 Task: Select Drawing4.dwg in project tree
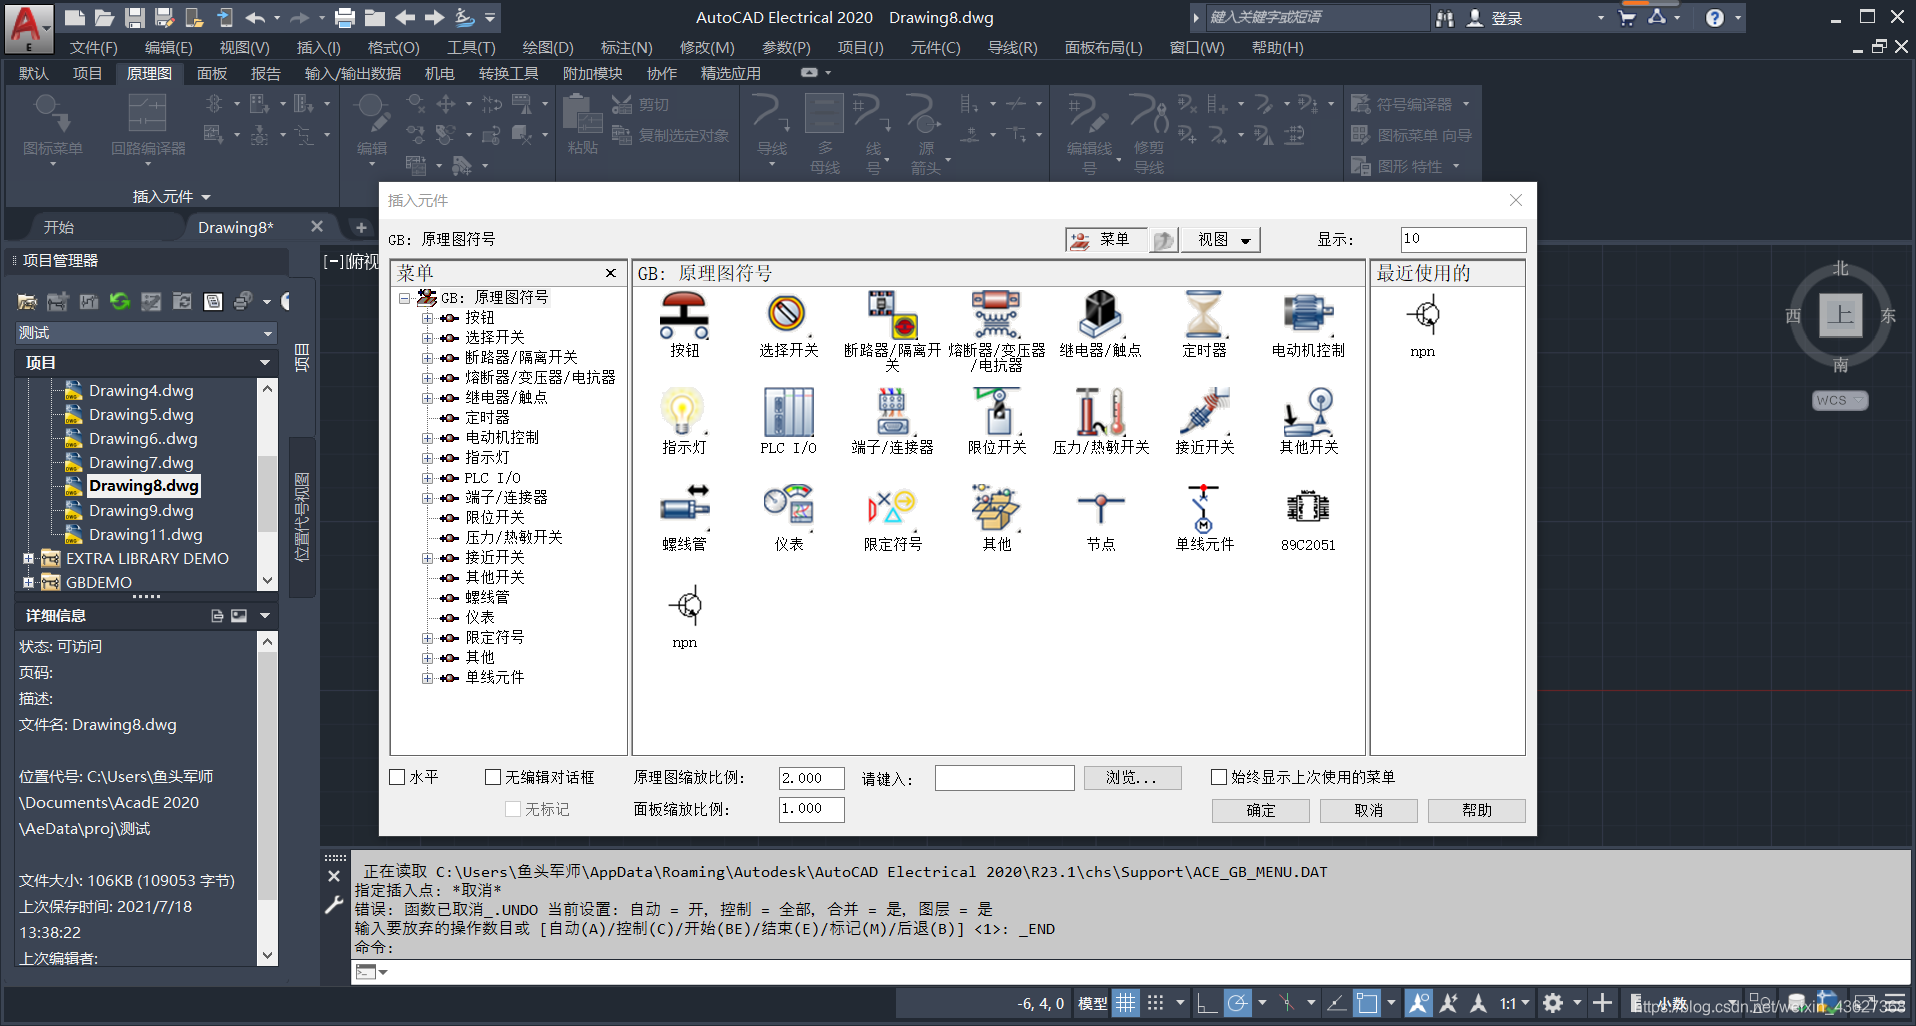[x=141, y=390]
